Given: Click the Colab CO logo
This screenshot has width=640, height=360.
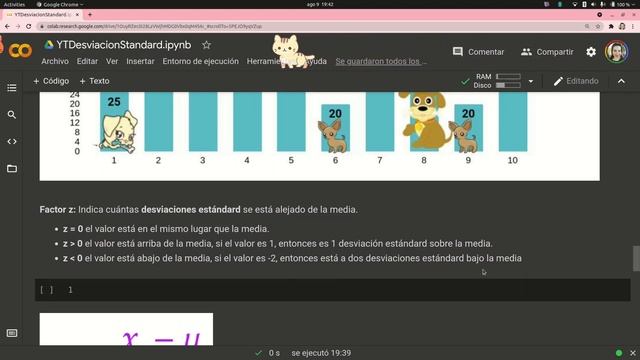Looking at the screenshot, I should tap(20, 51).
